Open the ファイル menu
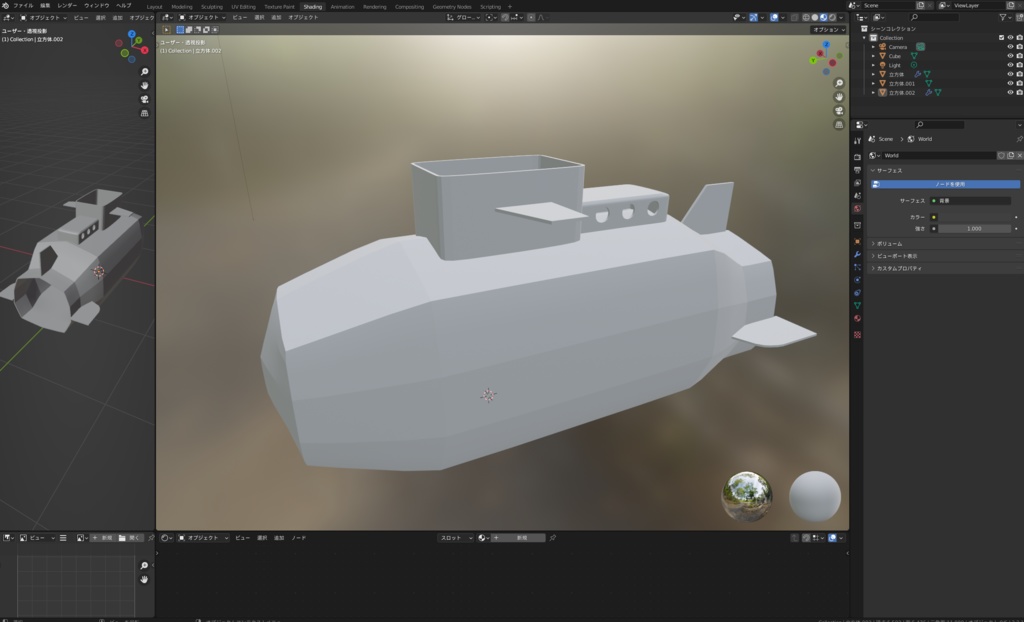The height and width of the screenshot is (622, 1024). pos(23,5)
